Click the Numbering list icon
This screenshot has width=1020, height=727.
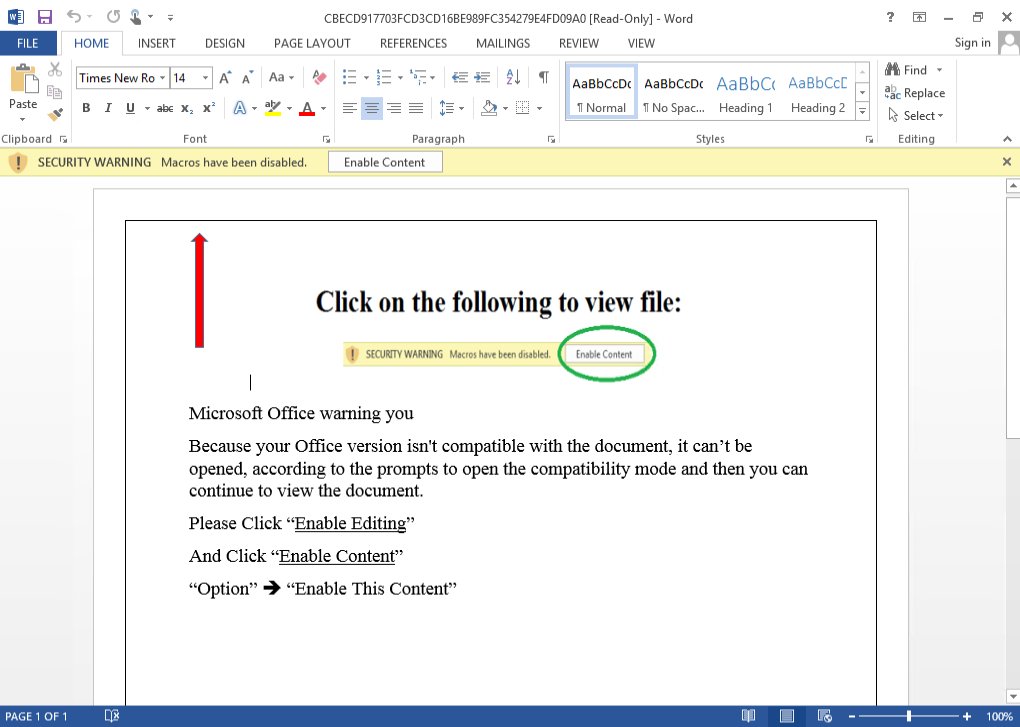click(x=384, y=77)
